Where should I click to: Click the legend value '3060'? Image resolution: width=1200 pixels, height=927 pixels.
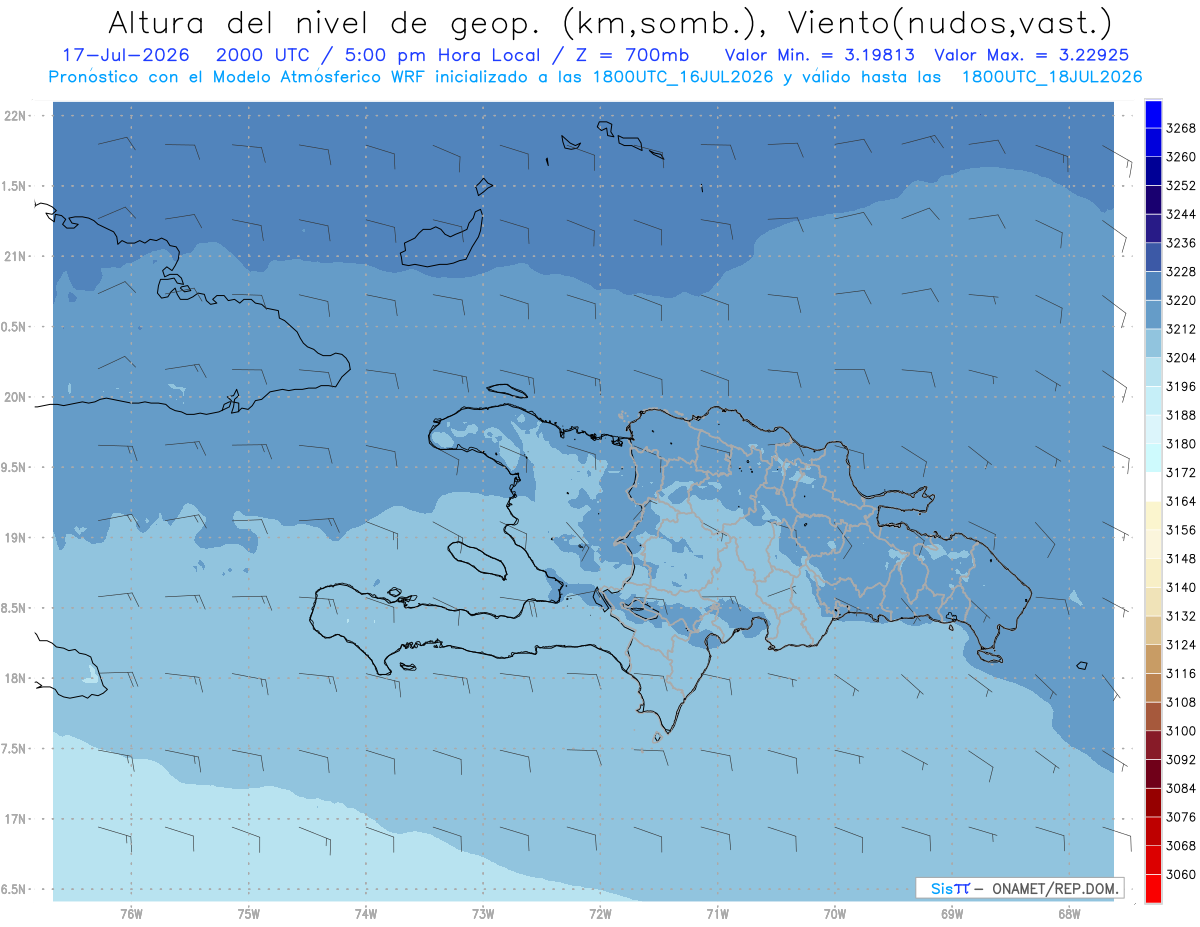point(1181,875)
